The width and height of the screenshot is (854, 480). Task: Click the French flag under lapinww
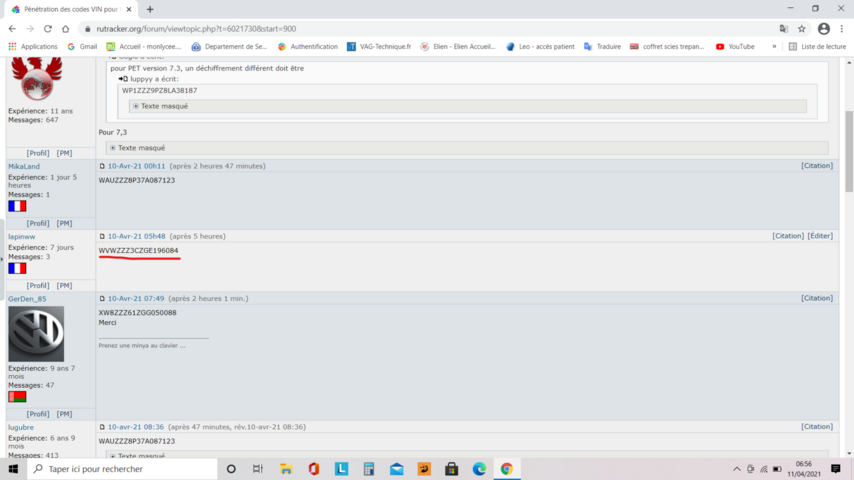[x=17, y=268]
